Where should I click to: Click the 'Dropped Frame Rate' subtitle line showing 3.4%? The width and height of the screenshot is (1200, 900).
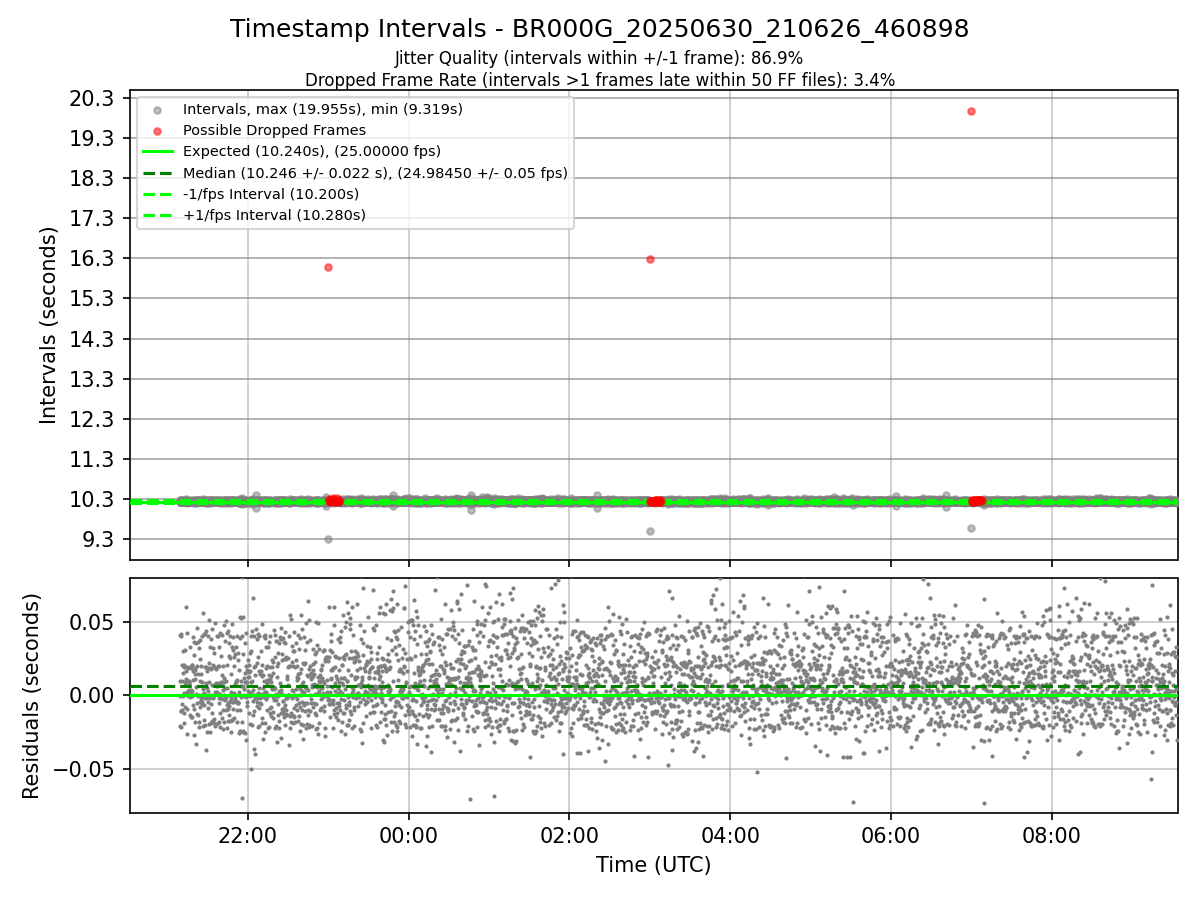pyautogui.click(x=599, y=79)
